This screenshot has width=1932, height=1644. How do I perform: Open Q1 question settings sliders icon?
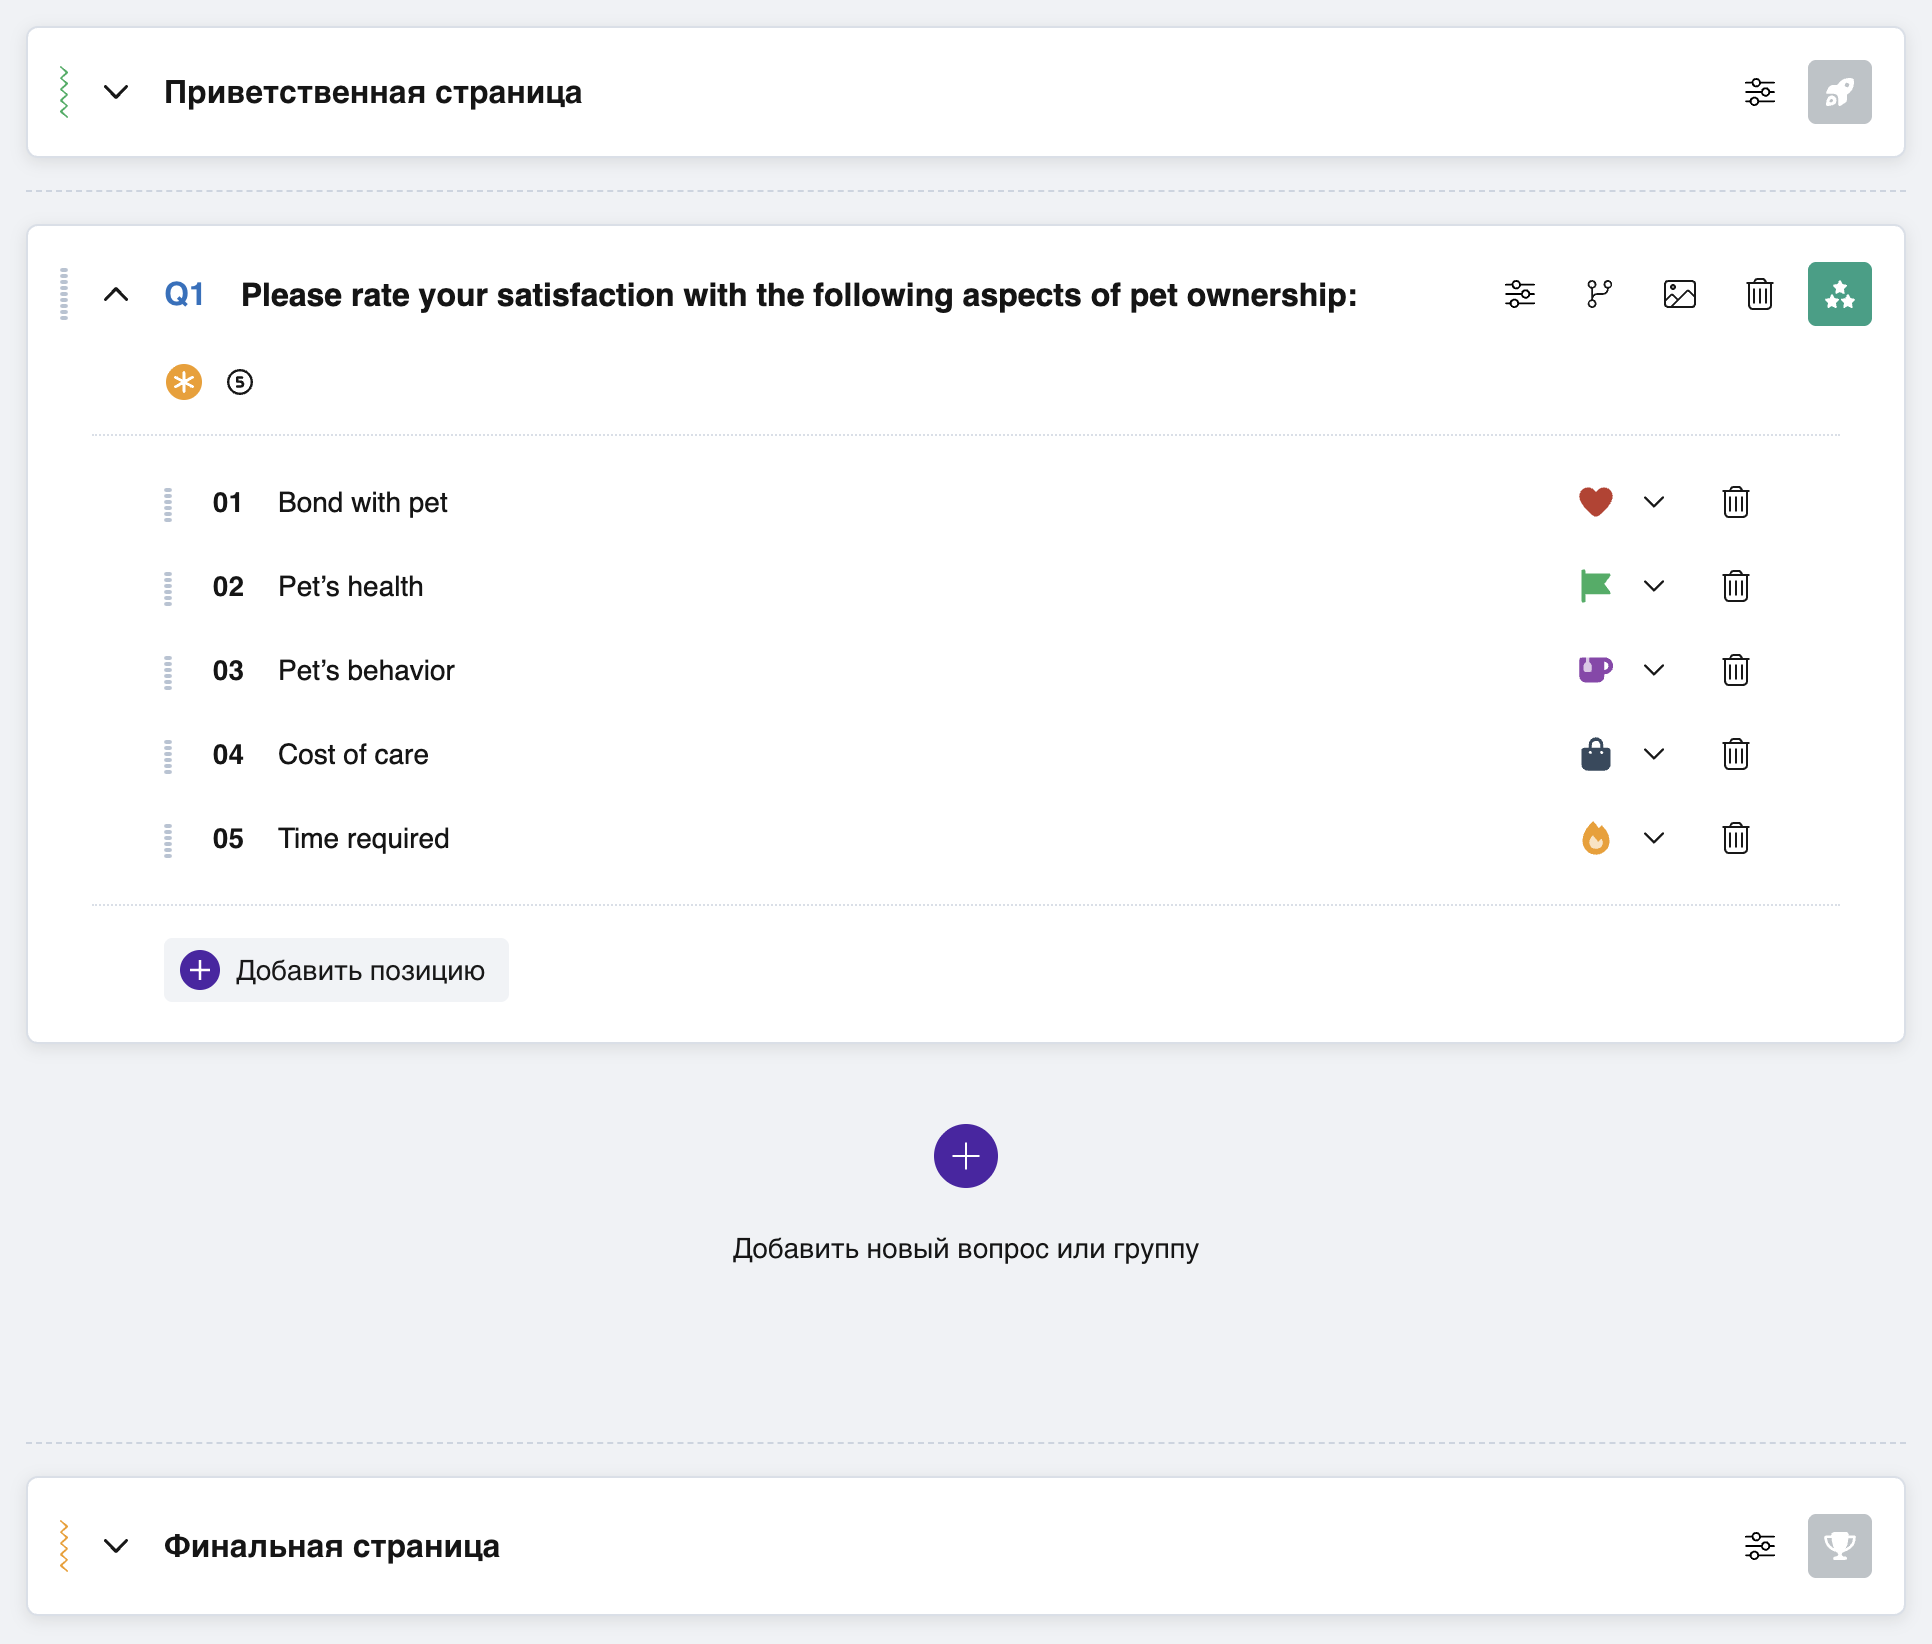coord(1520,294)
